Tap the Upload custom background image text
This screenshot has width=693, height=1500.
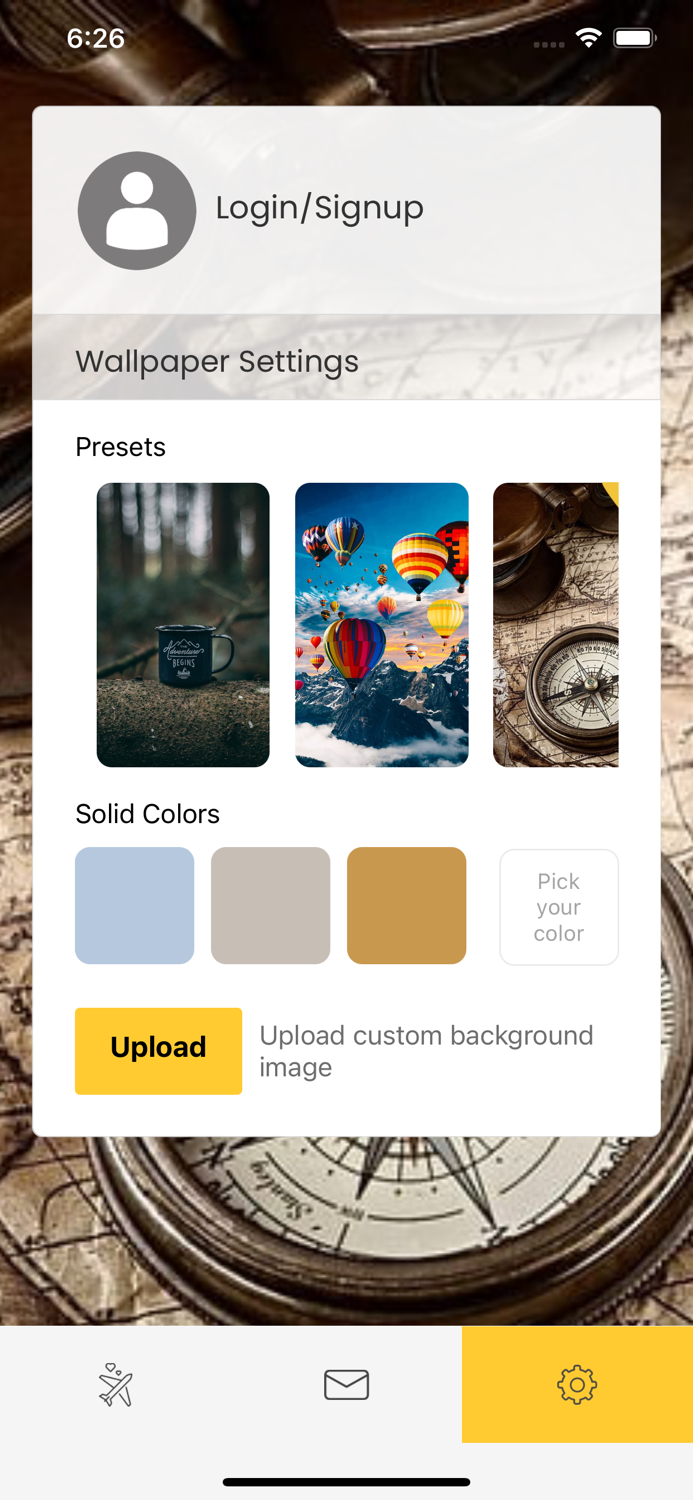click(x=427, y=1051)
